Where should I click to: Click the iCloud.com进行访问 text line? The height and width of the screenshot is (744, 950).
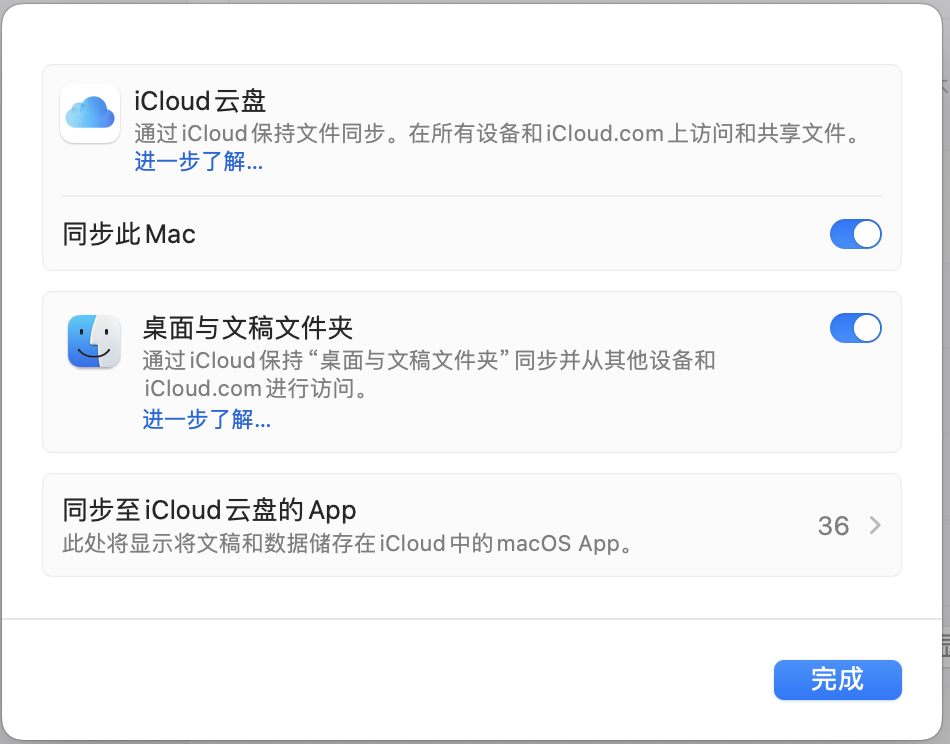(254, 389)
